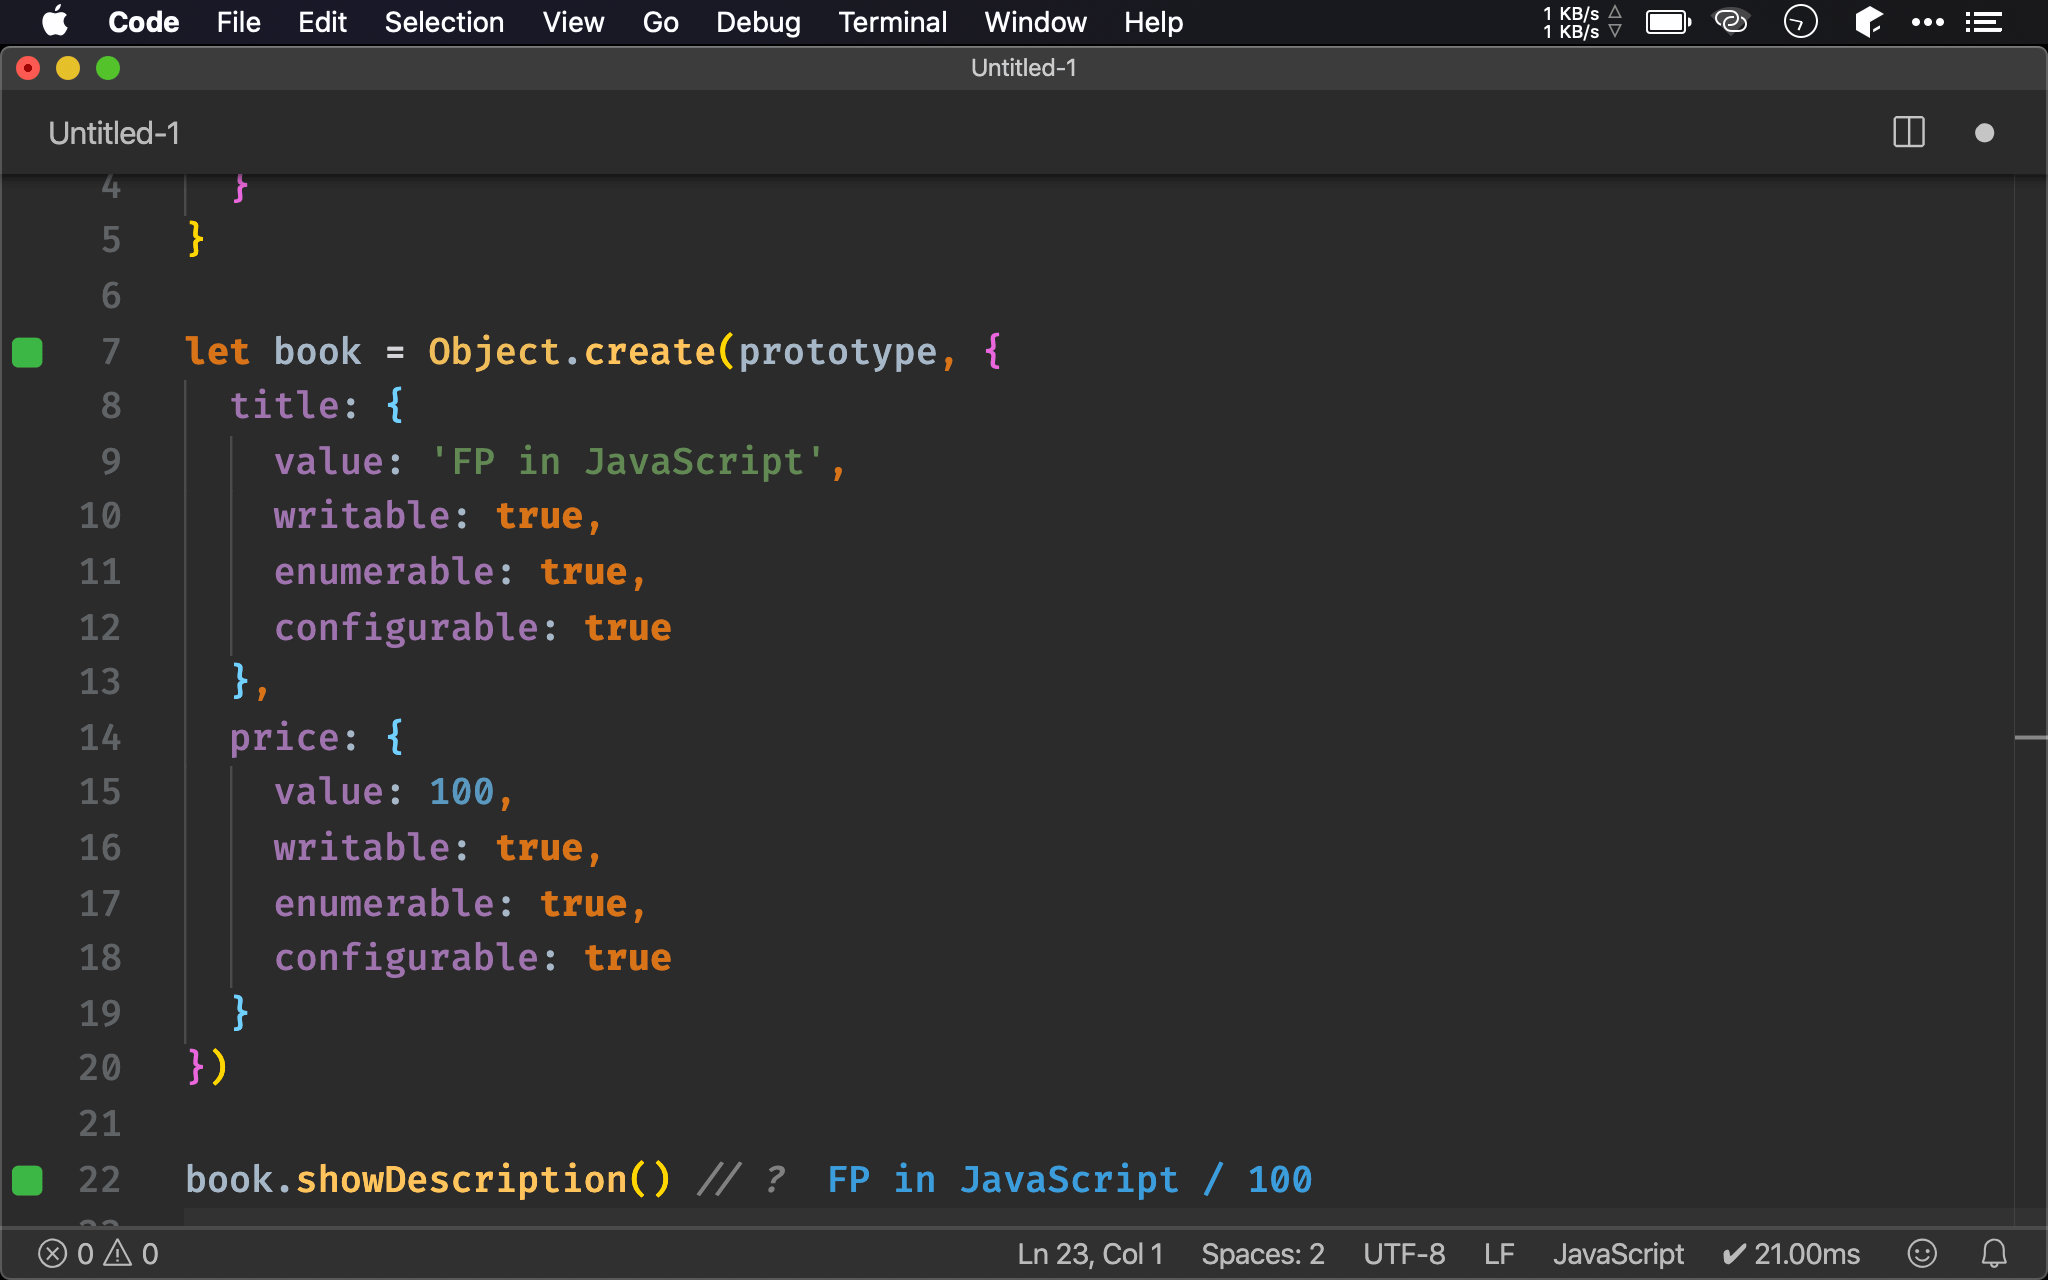Screen dimensions: 2048x1280
Task: Click the battery status icon
Action: click(1668, 22)
